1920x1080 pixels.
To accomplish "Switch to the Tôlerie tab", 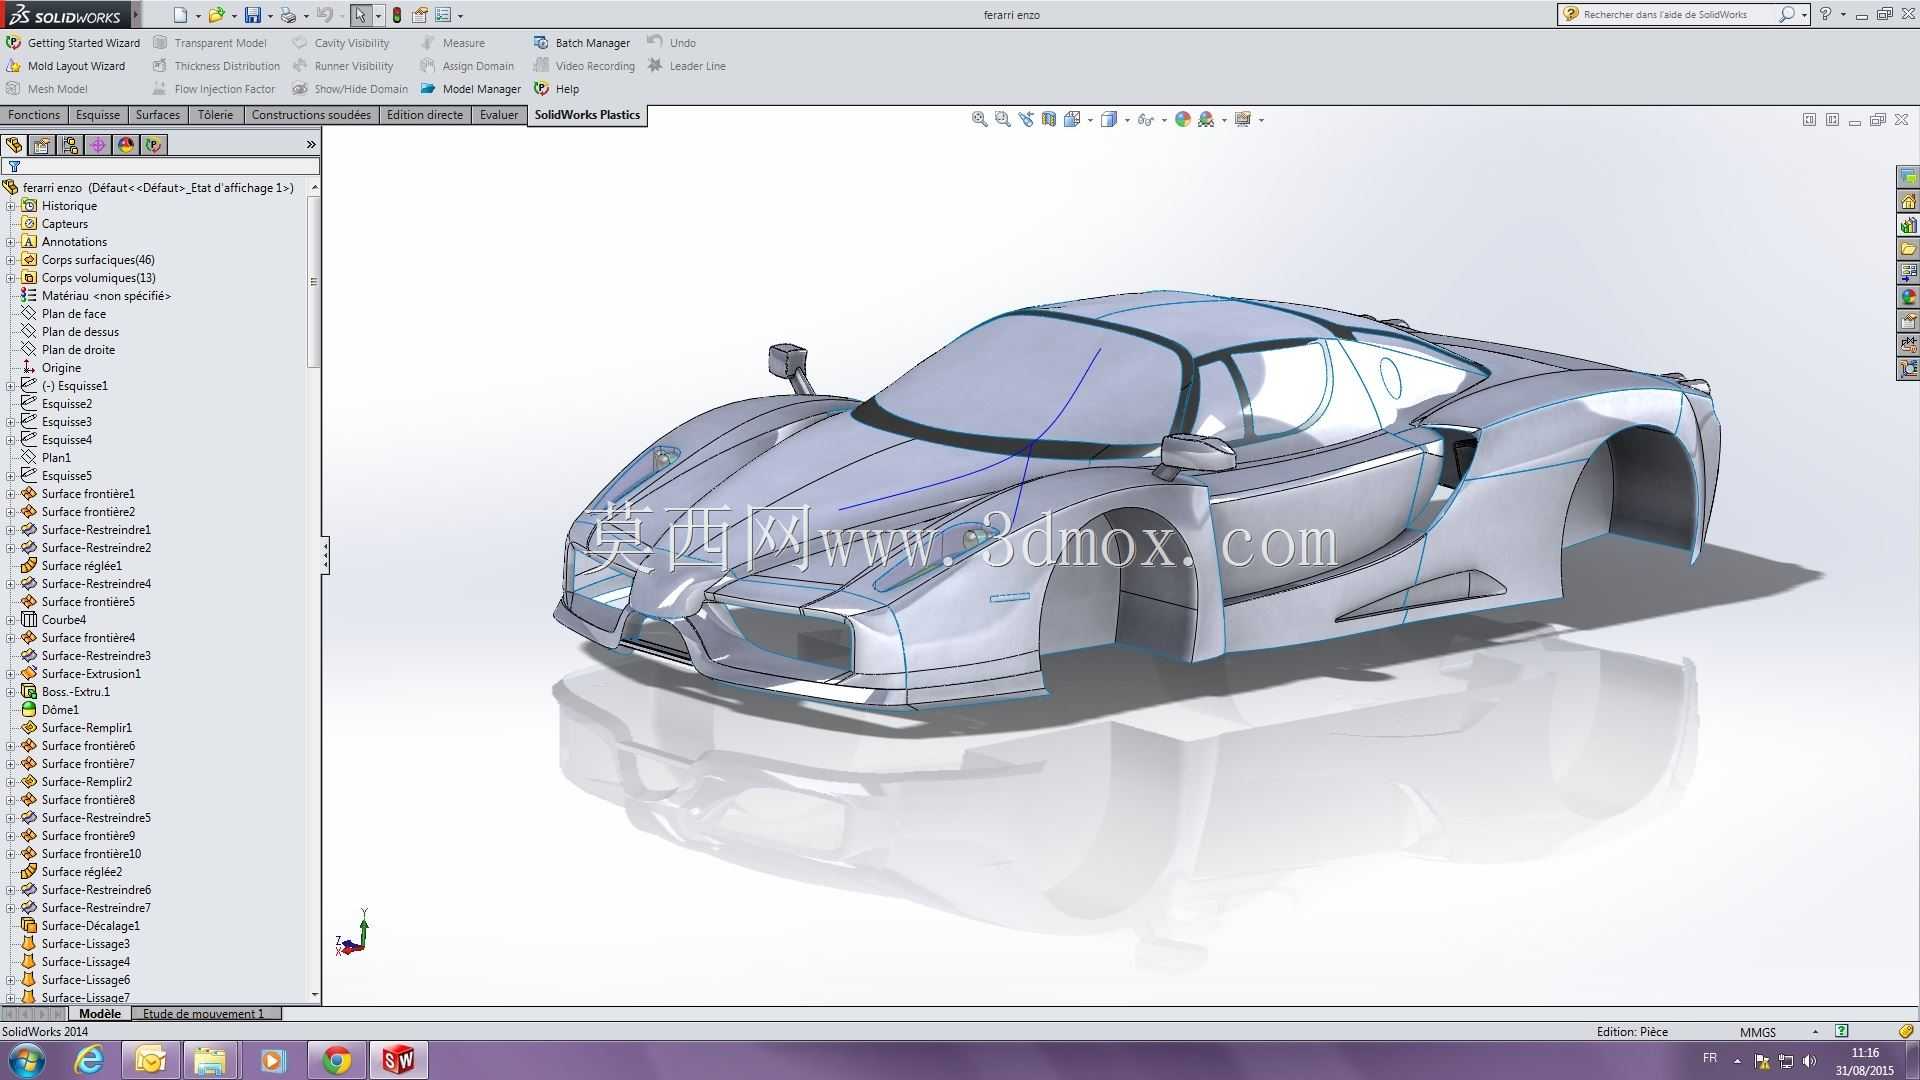I will coord(215,115).
